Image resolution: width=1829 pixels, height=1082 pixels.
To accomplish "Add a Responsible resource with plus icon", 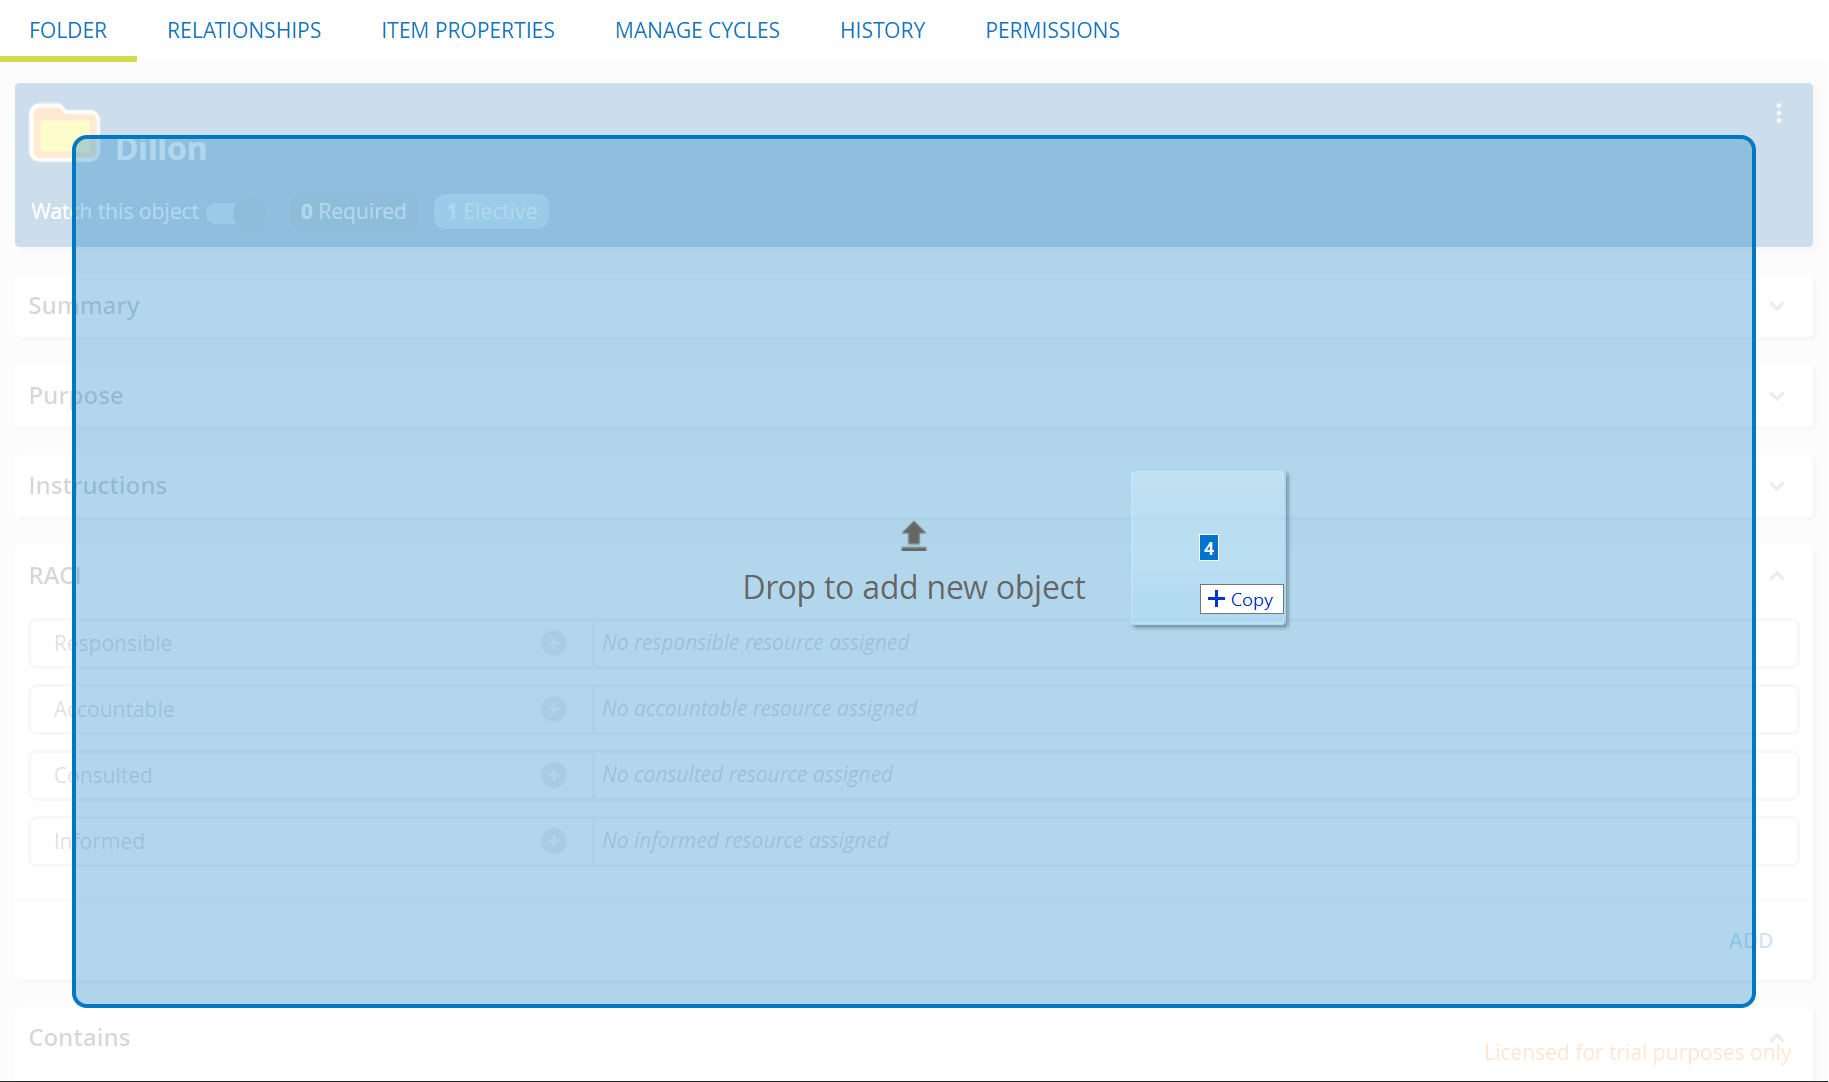I will pyautogui.click(x=554, y=643).
